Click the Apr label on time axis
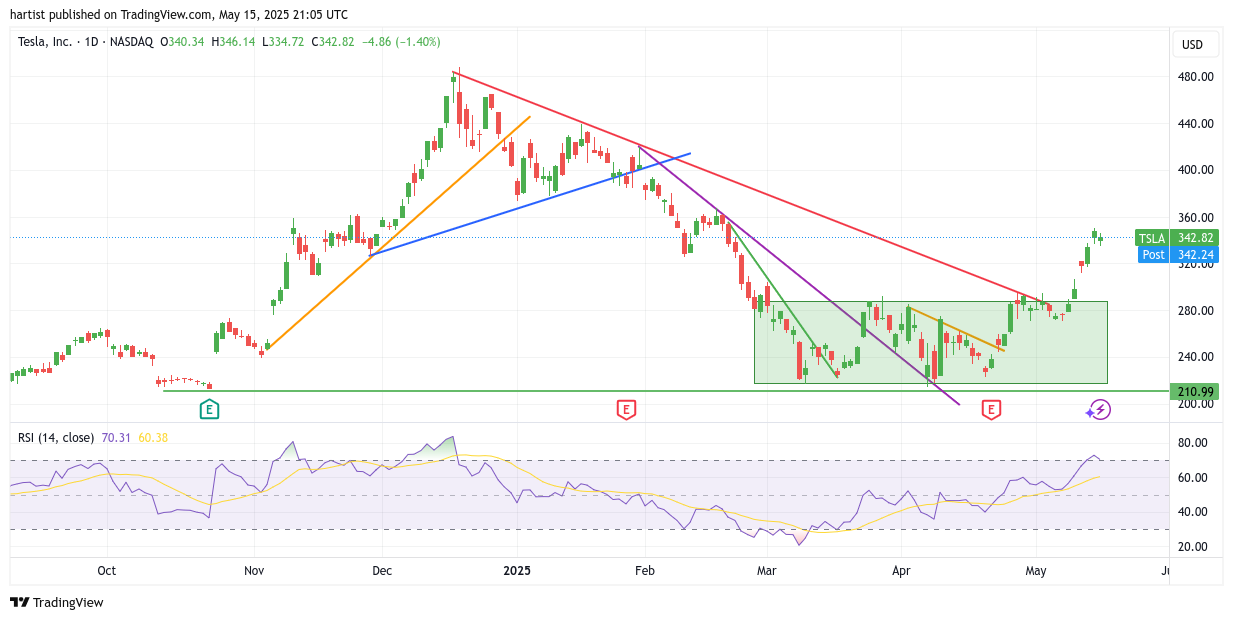The image size is (1233, 620). pos(901,571)
